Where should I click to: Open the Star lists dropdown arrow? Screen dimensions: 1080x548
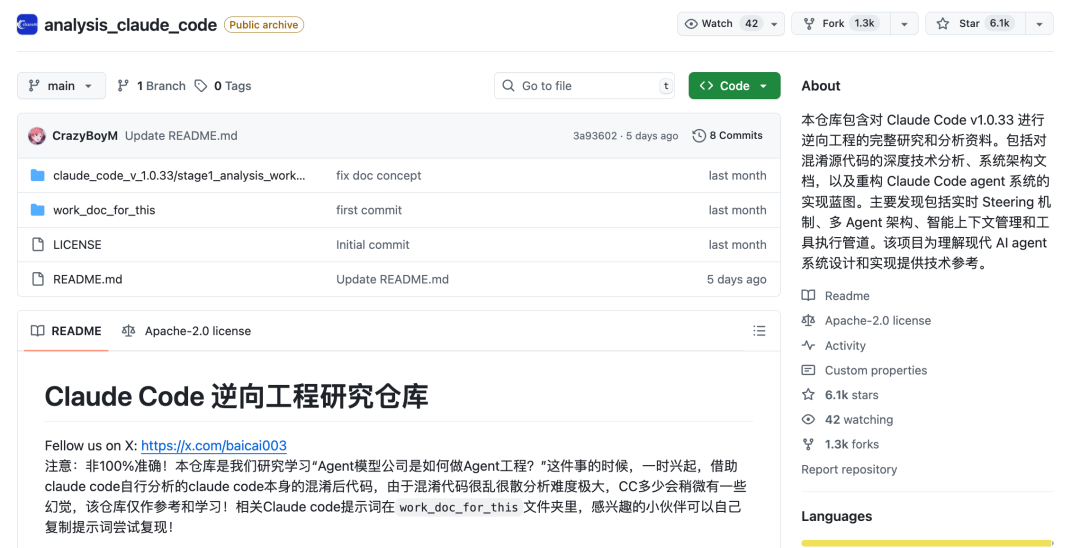[x=1039, y=24]
